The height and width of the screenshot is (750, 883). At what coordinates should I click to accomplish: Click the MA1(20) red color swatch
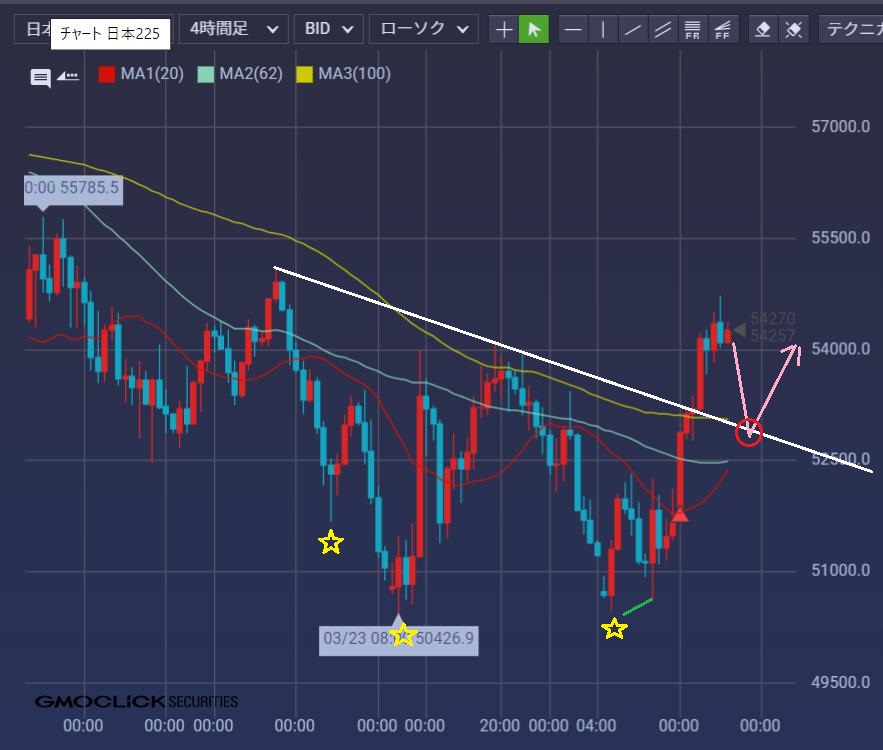coord(106,74)
